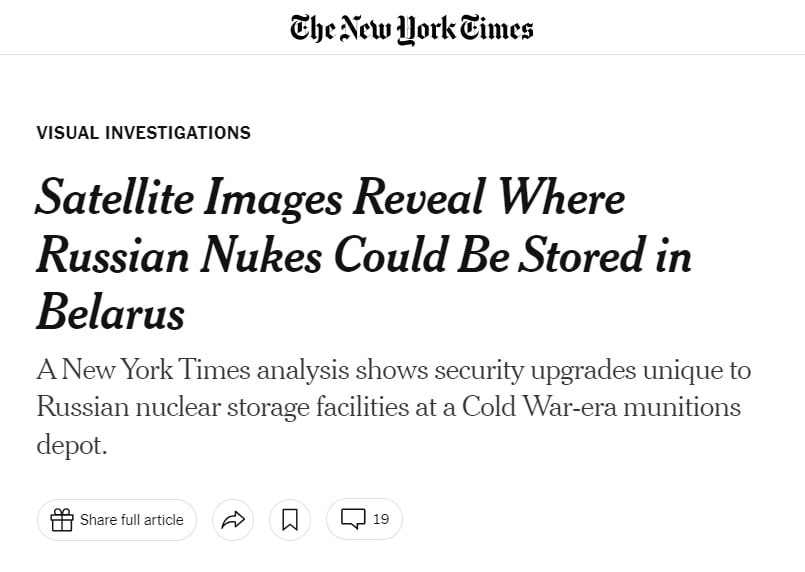This screenshot has height=572, width=805.
Task: Save article with the bookmark icon
Action: (290, 520)
